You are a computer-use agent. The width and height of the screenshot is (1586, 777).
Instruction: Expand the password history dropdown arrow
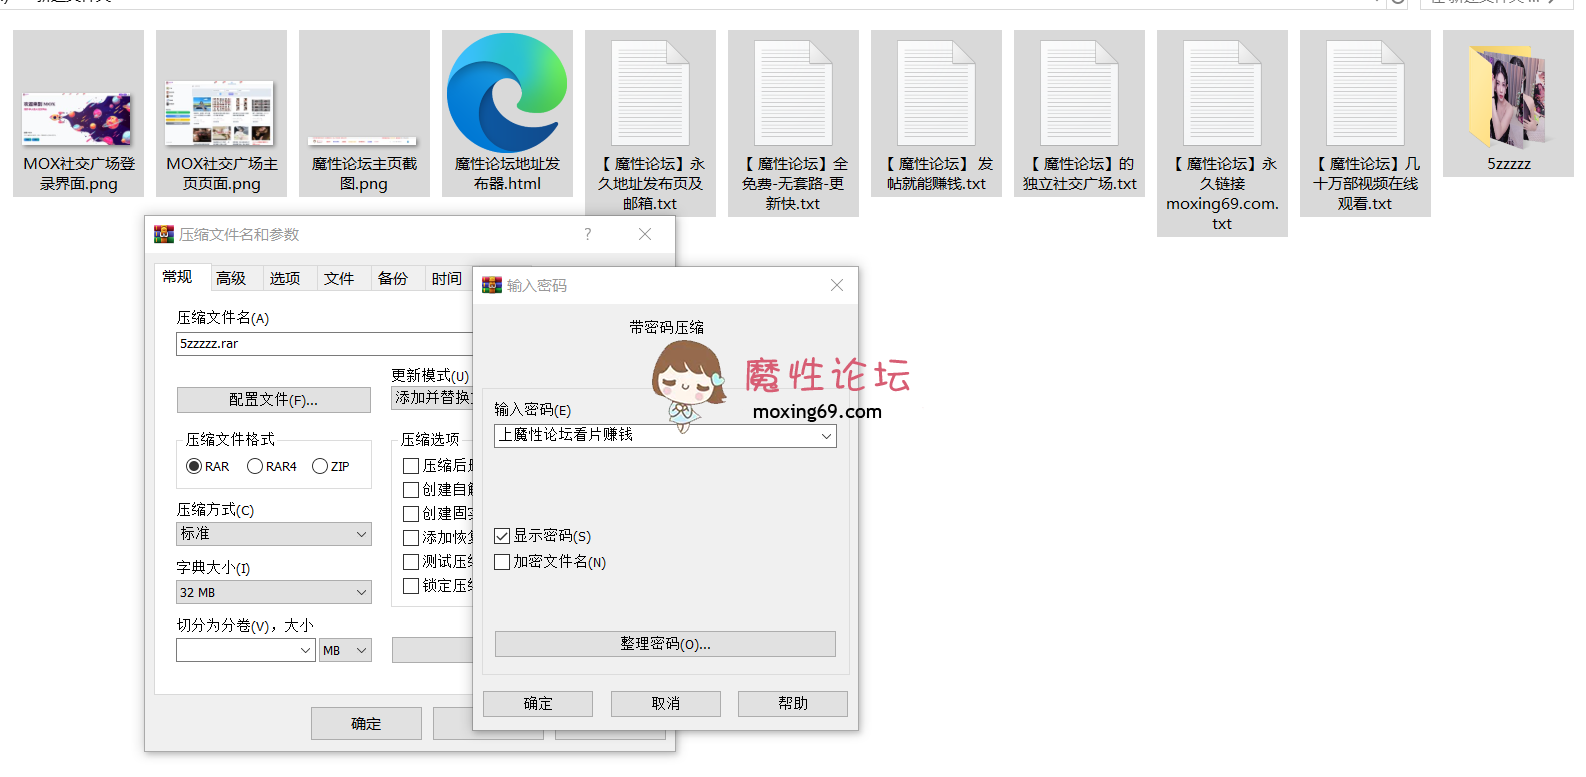pyautogui.click(x=826, y=436)
